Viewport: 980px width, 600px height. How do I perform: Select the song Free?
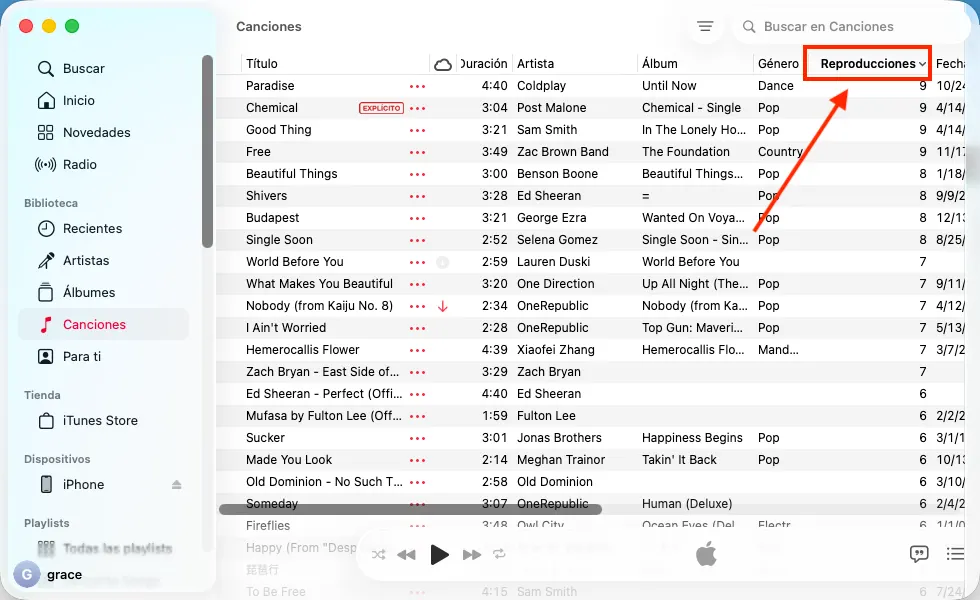[x=258, y=152]
